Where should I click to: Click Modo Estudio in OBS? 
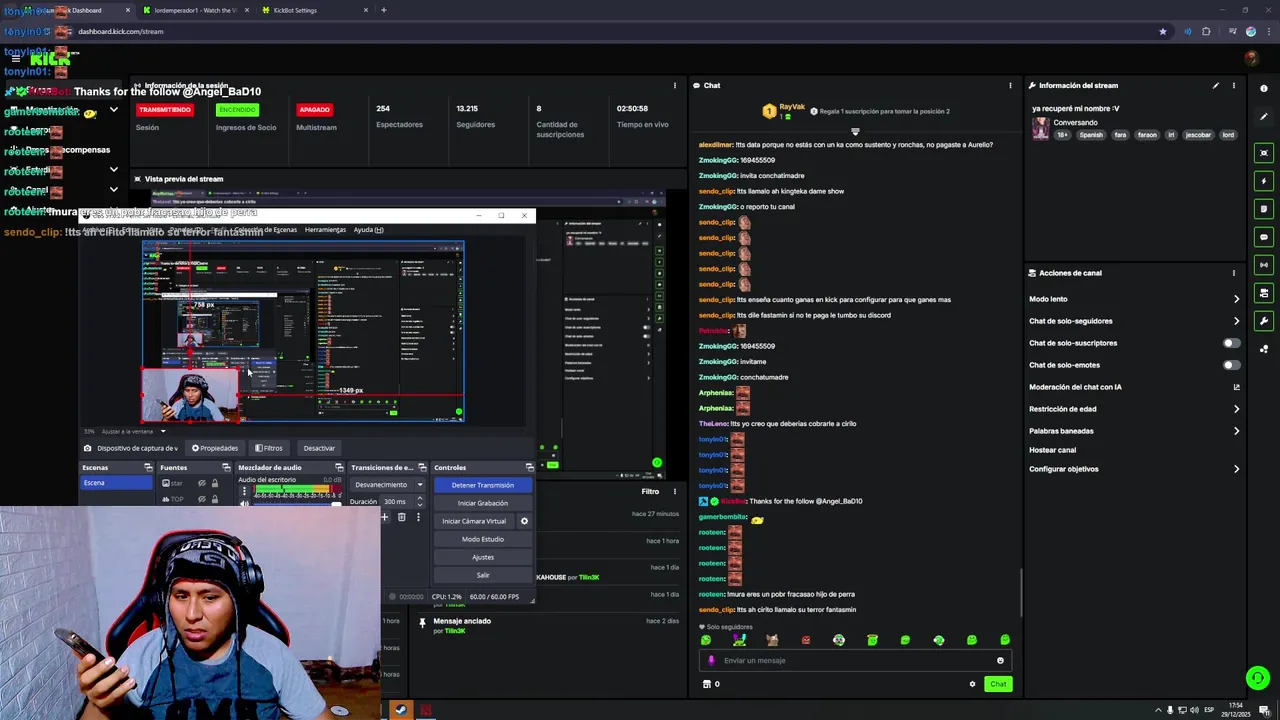click(482, 539)
